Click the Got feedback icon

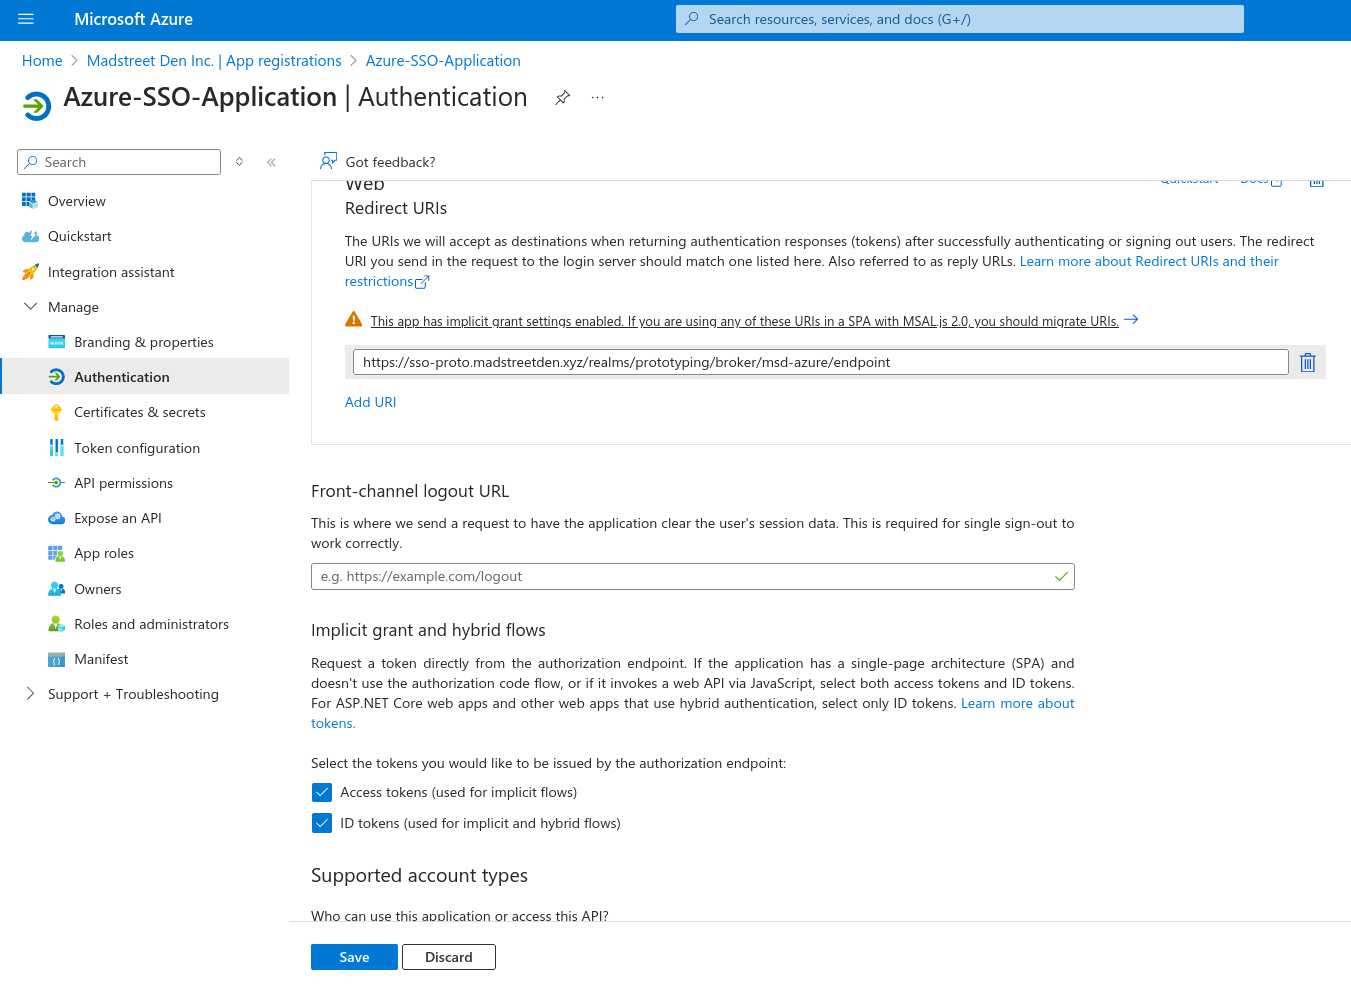click(x=328, y=161)
